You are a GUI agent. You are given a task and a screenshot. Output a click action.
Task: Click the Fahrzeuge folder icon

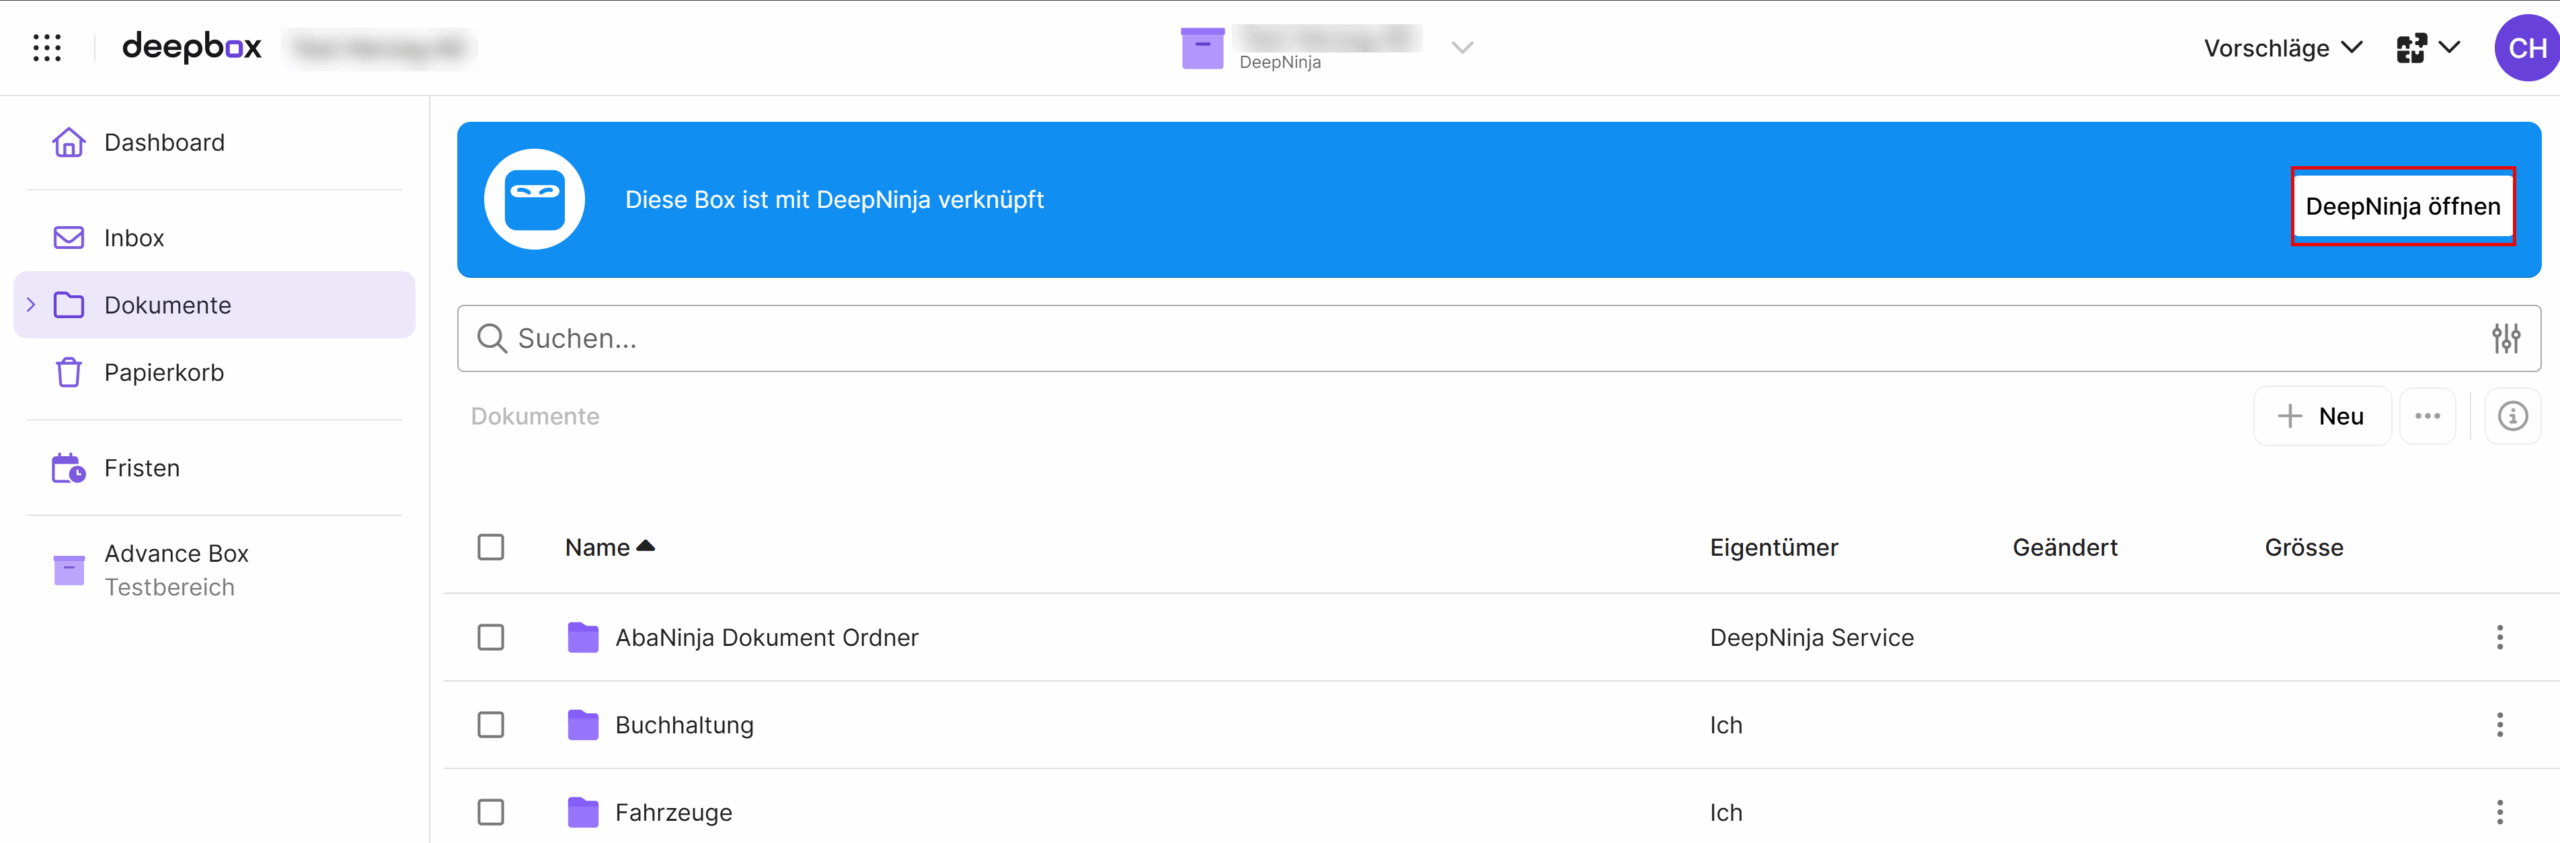[x=583, y=812]
